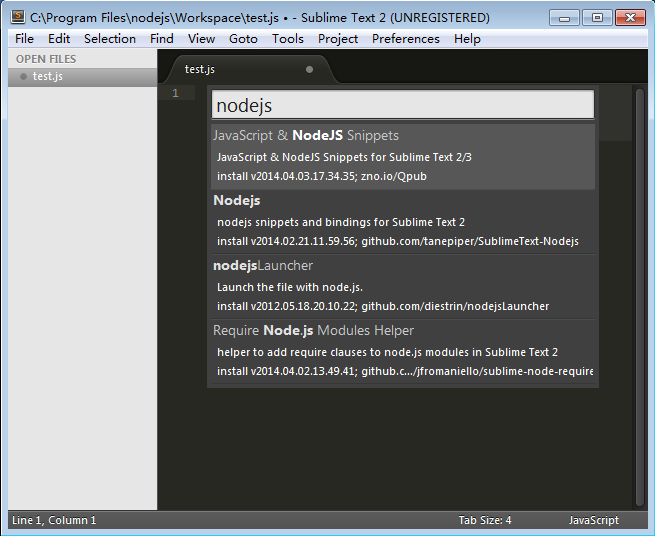Open the Project menu
The image size is (655, 536).
[x=338, y=39]
